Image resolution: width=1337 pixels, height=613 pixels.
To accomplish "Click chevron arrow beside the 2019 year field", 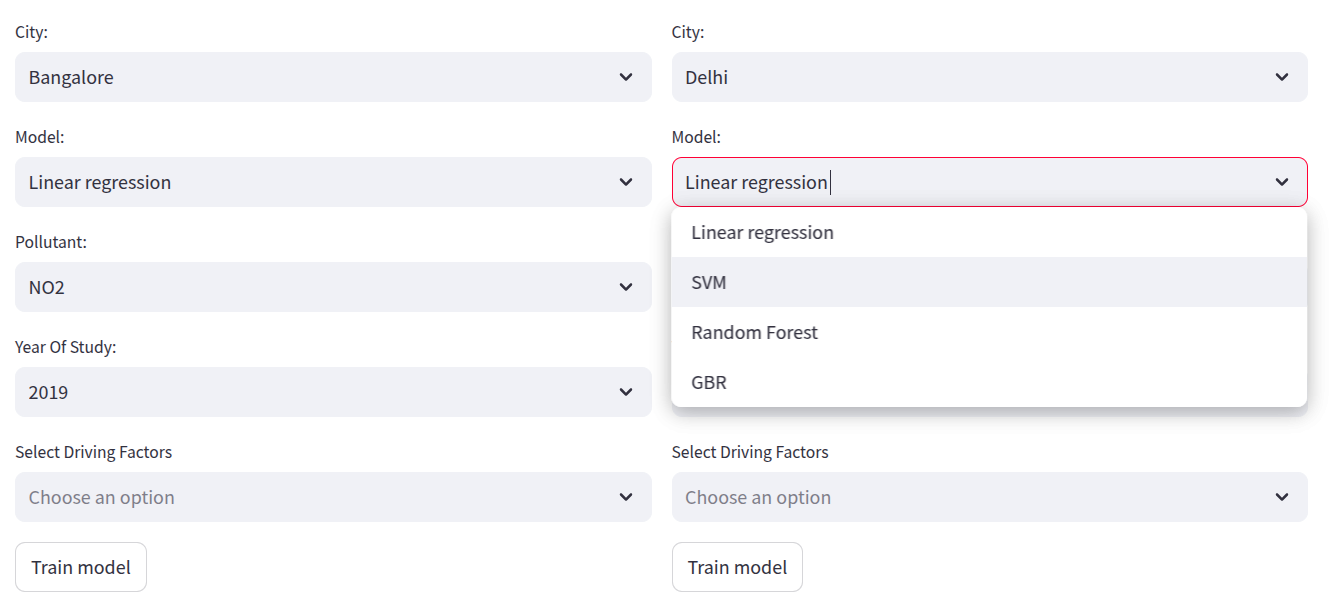I will tap(626, 392).
